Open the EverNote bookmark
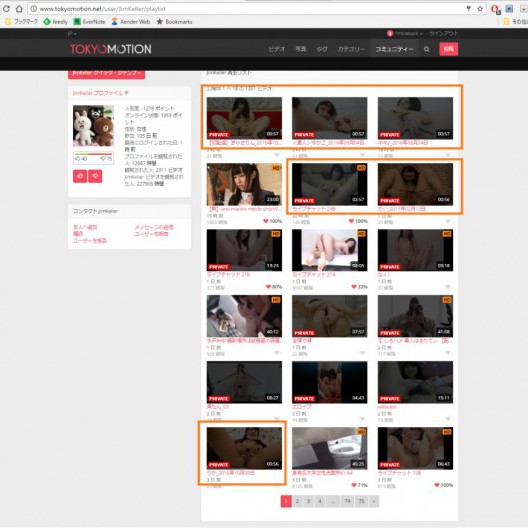The height and width of the screenshot is (528, 528). [x=90, y=22]
